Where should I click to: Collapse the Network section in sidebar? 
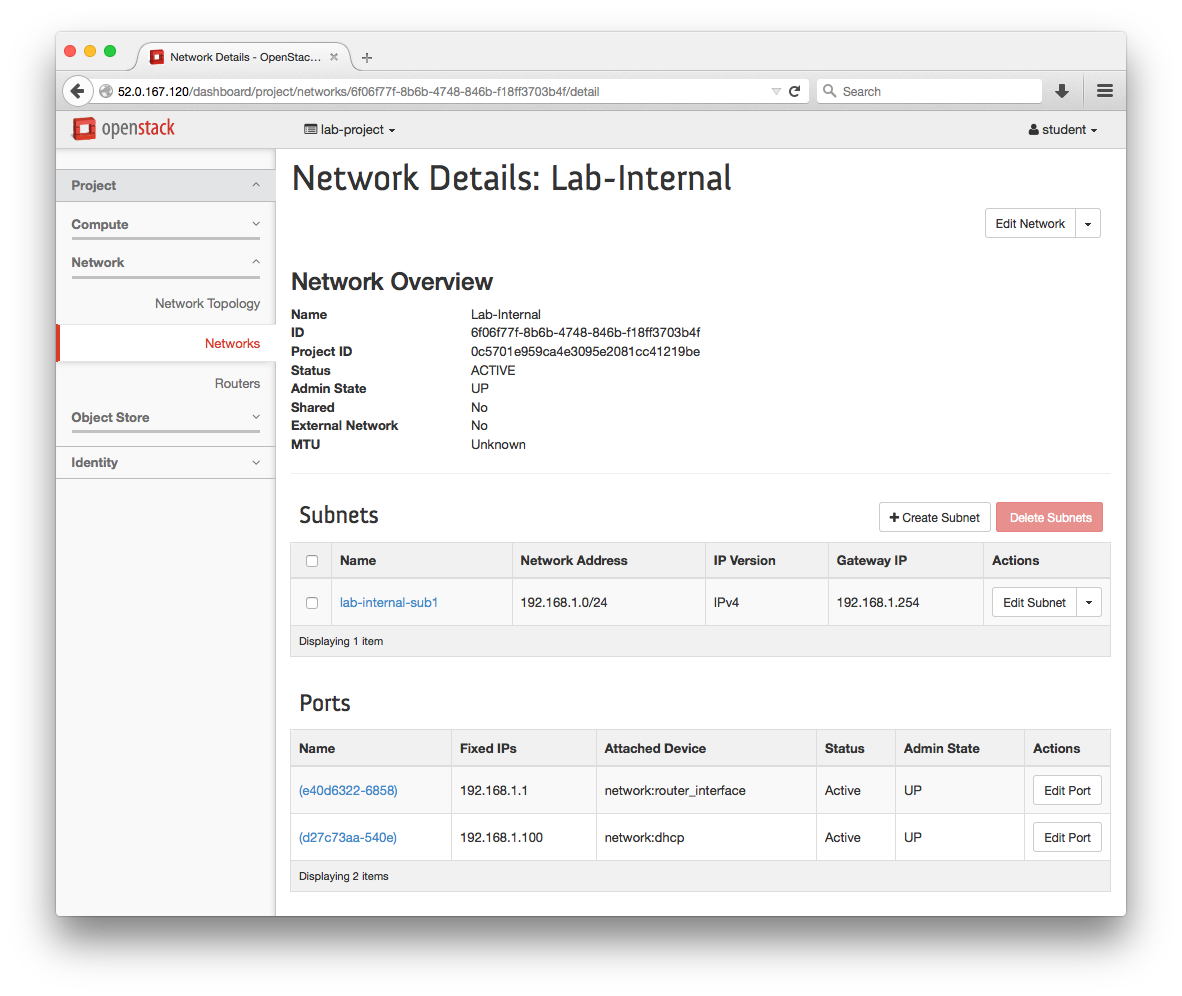tap(165, 262)
